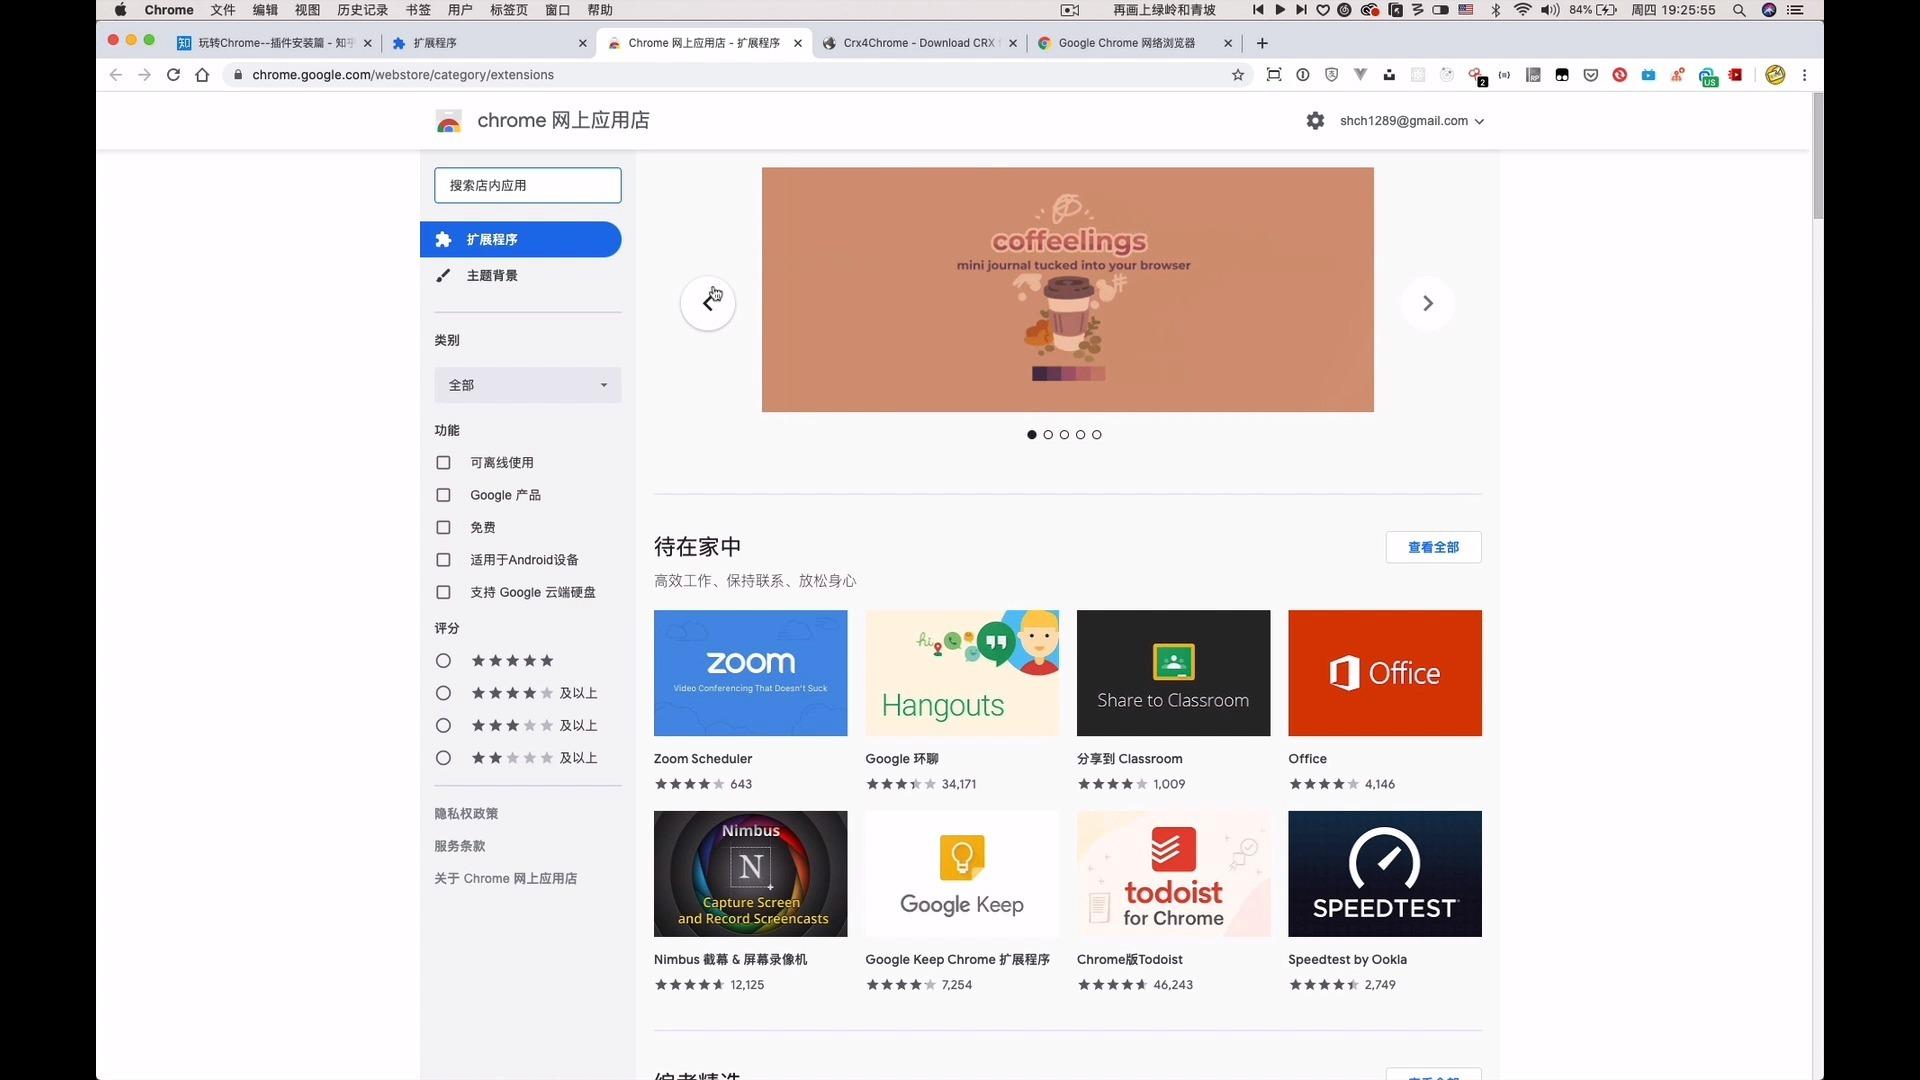Click the coffeelings banner image
This screenshot has height=1080, width=1920.
click(x=1067, y=290)
